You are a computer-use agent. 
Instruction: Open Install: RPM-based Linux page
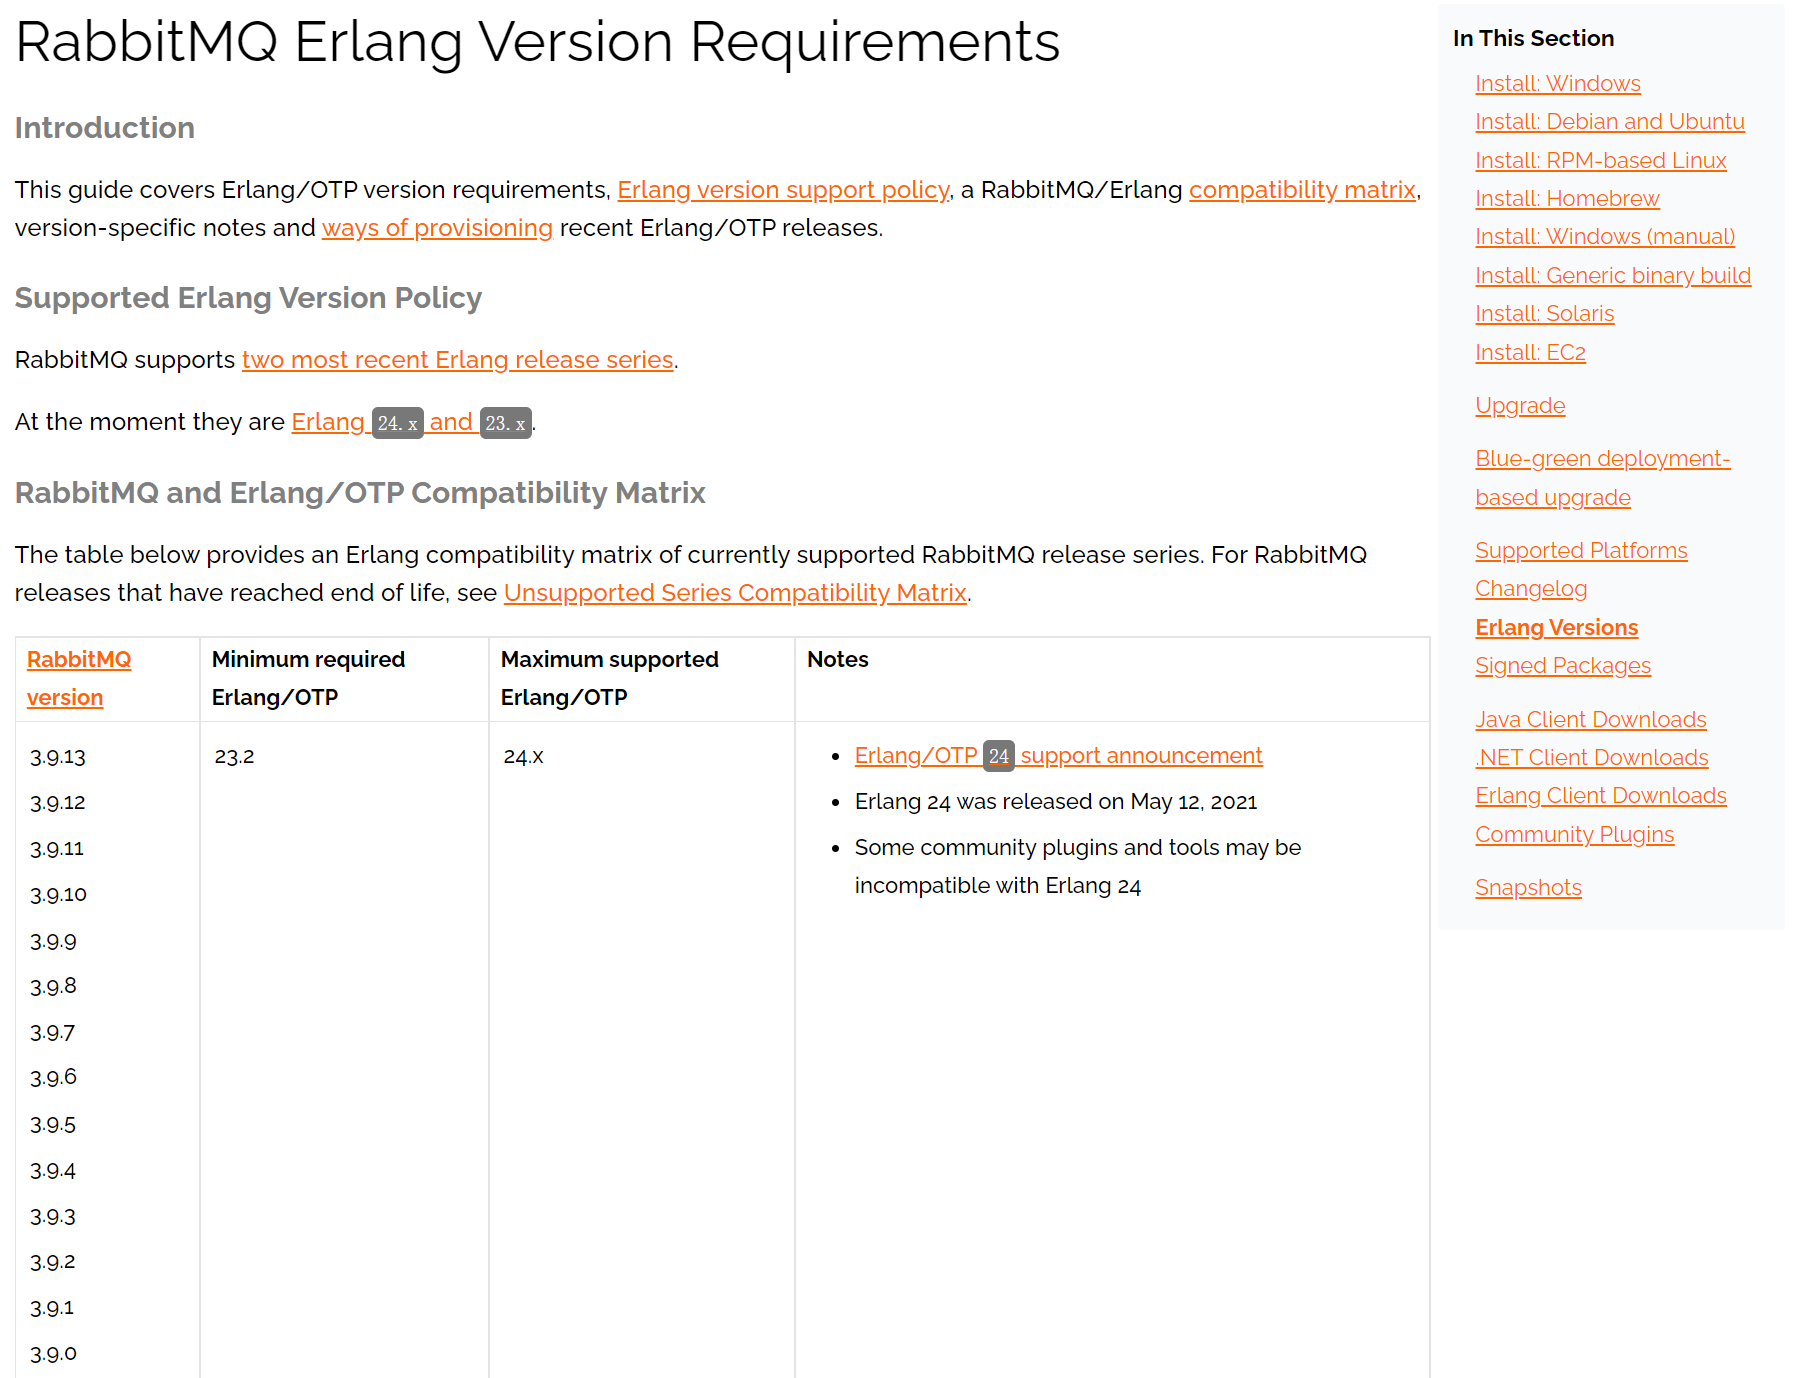coord(1601,161)
